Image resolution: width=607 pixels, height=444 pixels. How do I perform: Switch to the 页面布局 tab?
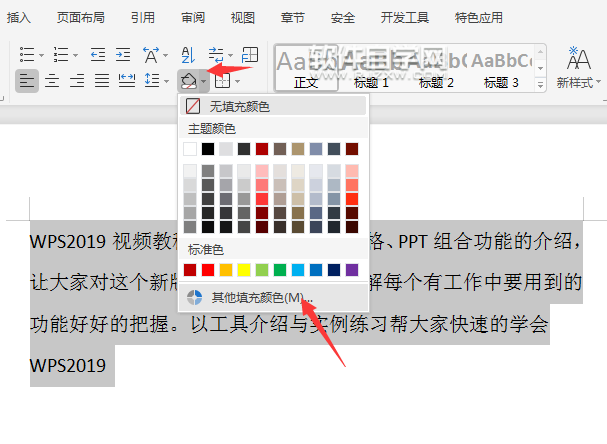(x=81, y=18)
